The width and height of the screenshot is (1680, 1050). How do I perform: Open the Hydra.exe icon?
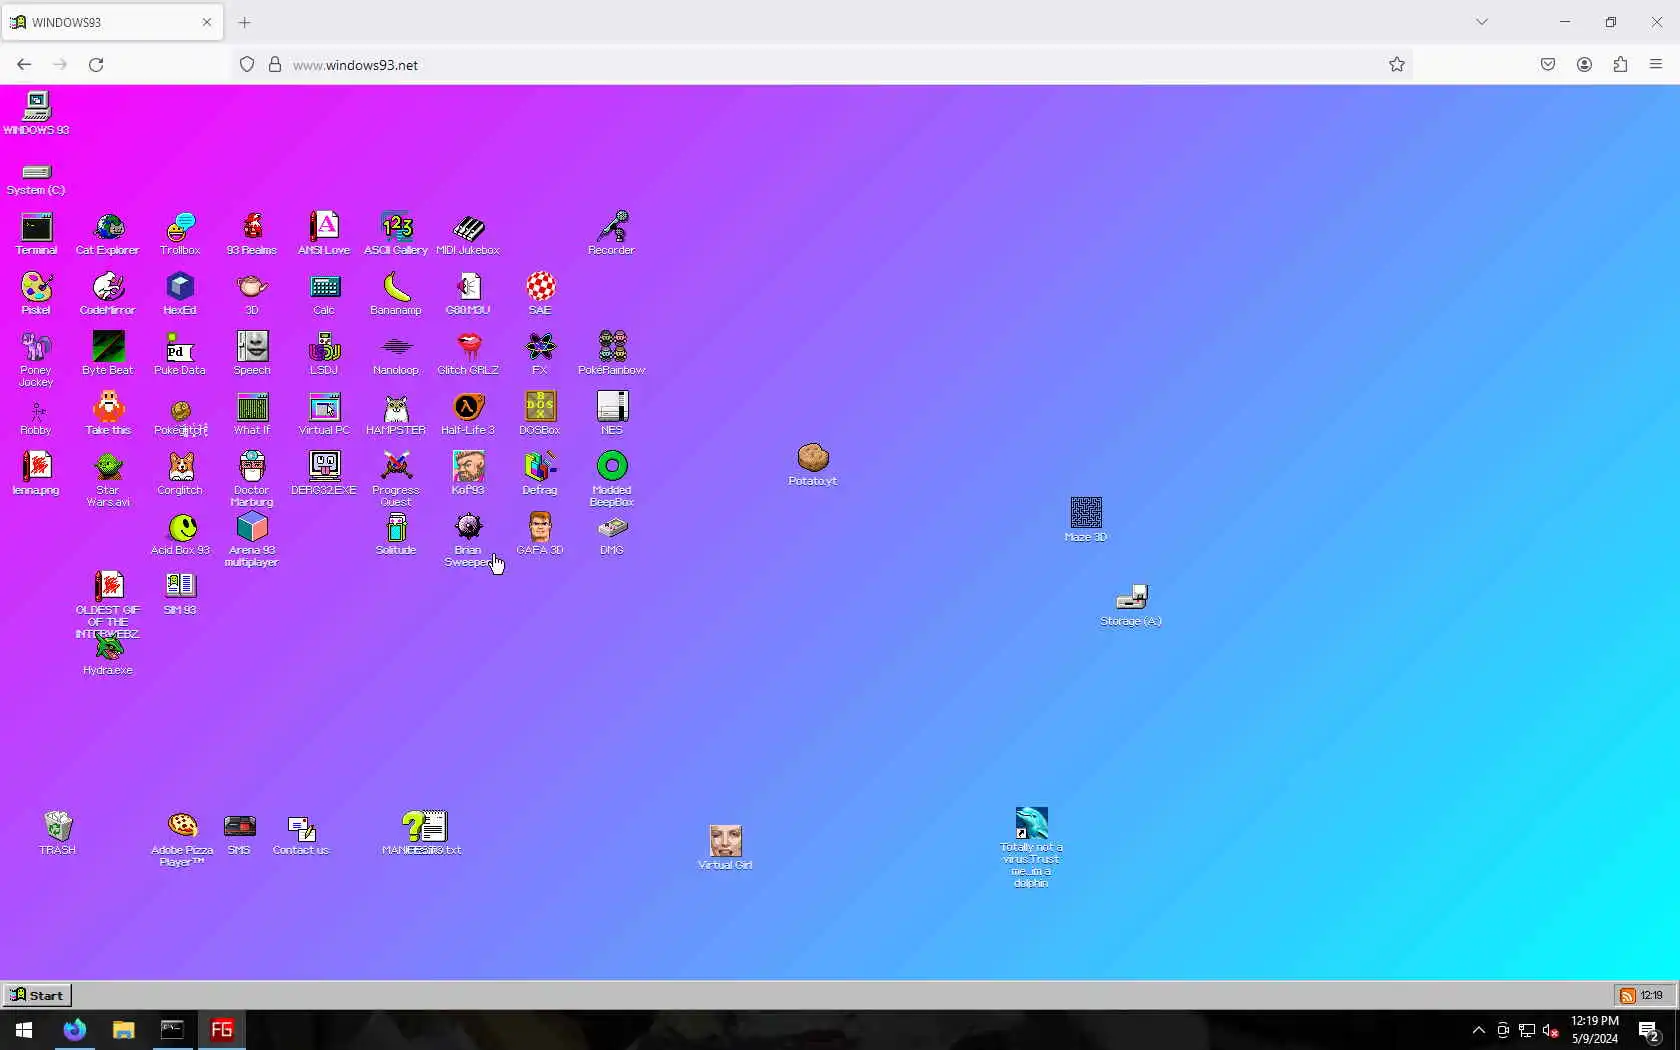pyautogui.click(x=108, y=656)
